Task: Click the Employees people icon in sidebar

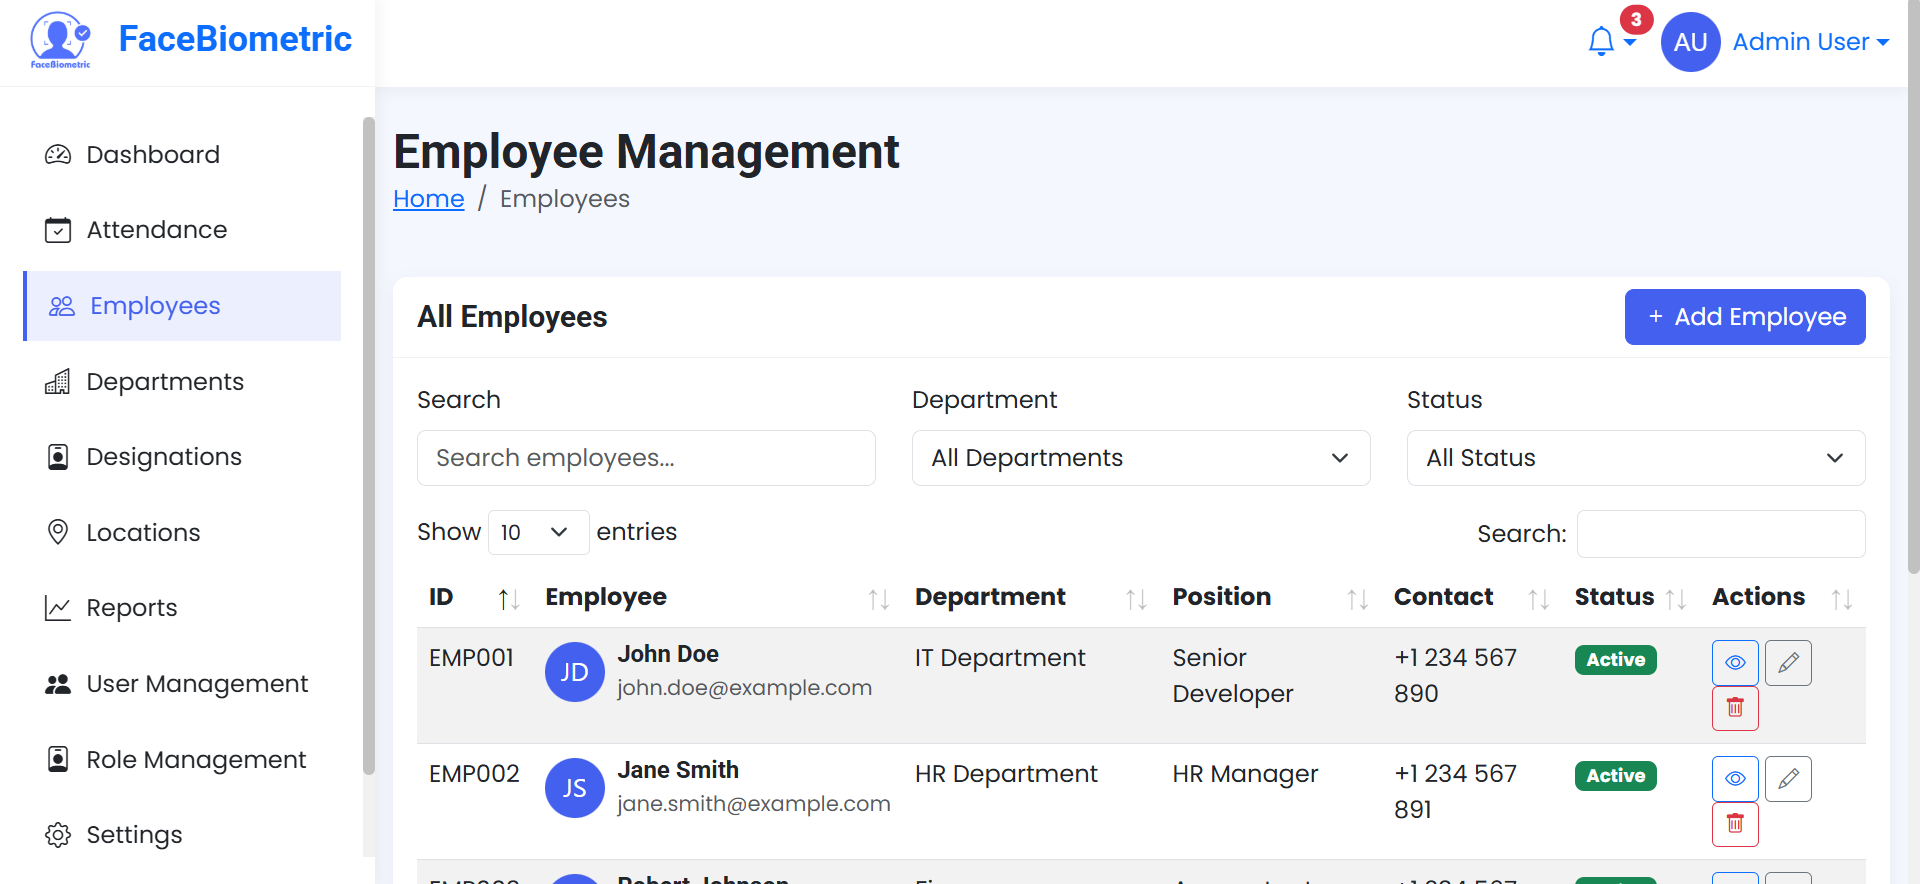Action: pyautogui.click(x=62, y=306)
